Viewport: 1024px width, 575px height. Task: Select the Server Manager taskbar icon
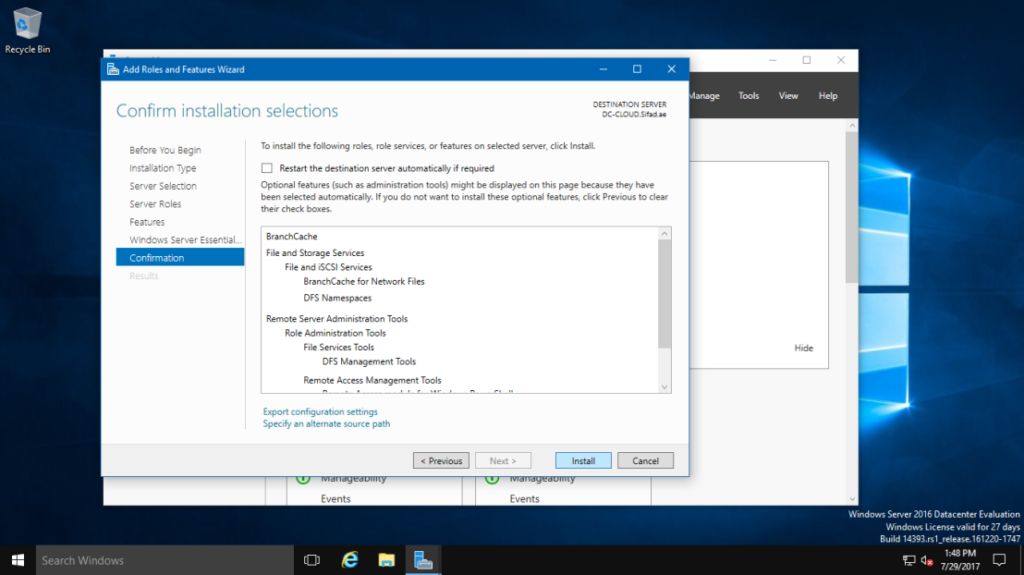pyautogui.click(x=423, y=560)
